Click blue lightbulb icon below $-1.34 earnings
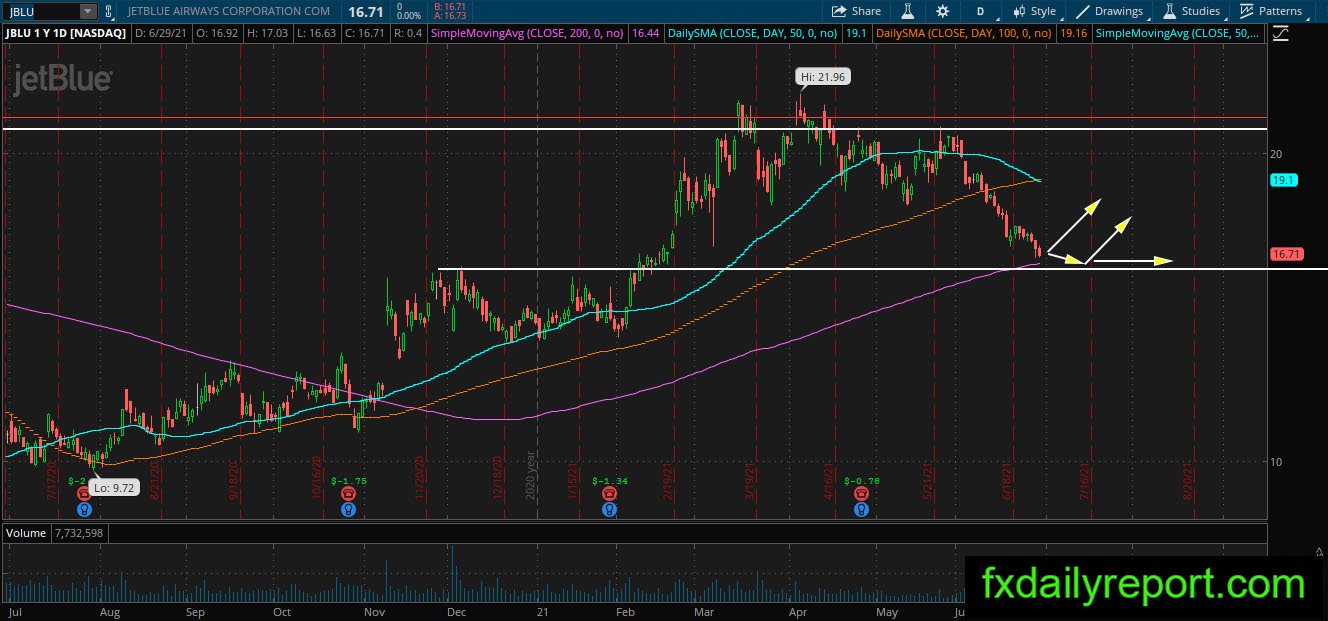 (608, 509)
